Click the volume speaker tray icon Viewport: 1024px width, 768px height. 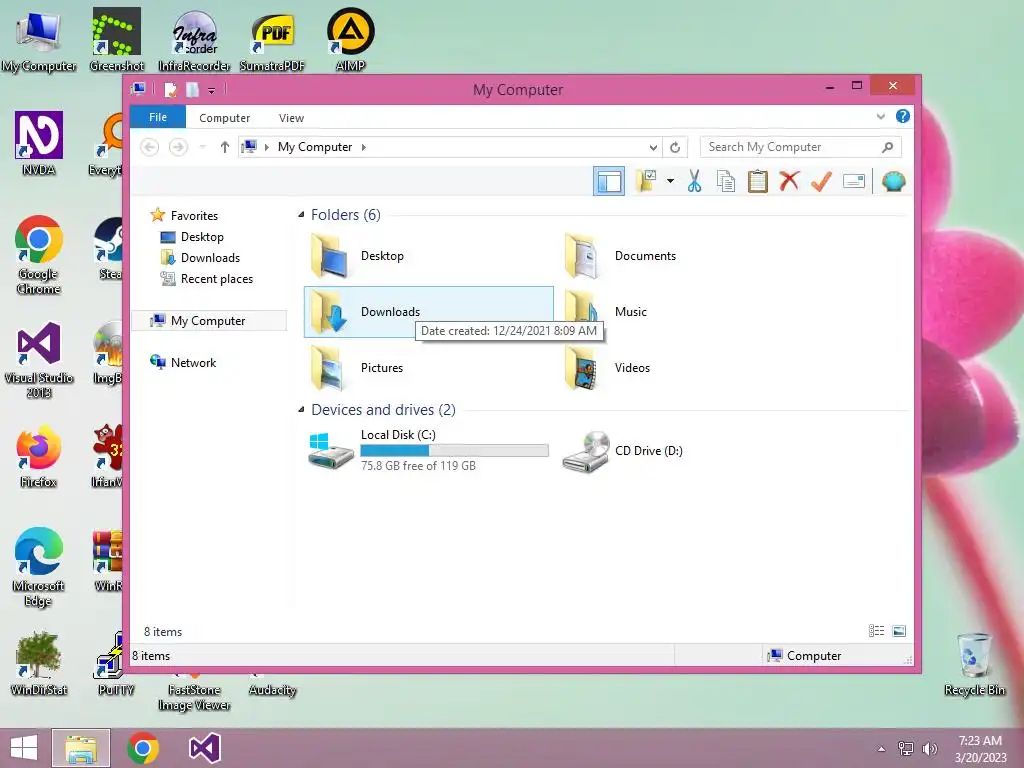tap(929, 748)
